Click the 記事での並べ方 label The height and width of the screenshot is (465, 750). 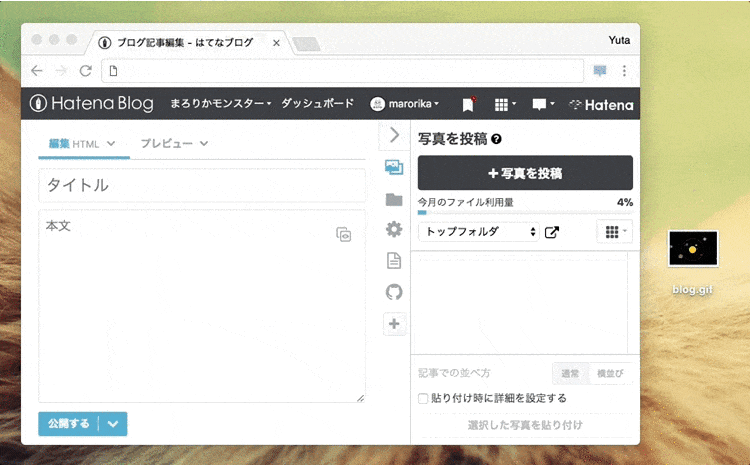[x=454, y=373]
